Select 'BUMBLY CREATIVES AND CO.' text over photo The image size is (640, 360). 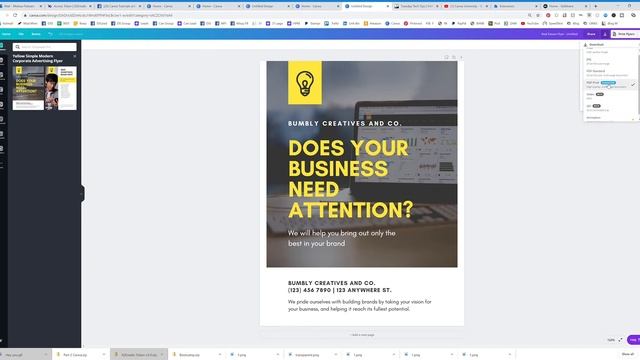click(345, 123)
